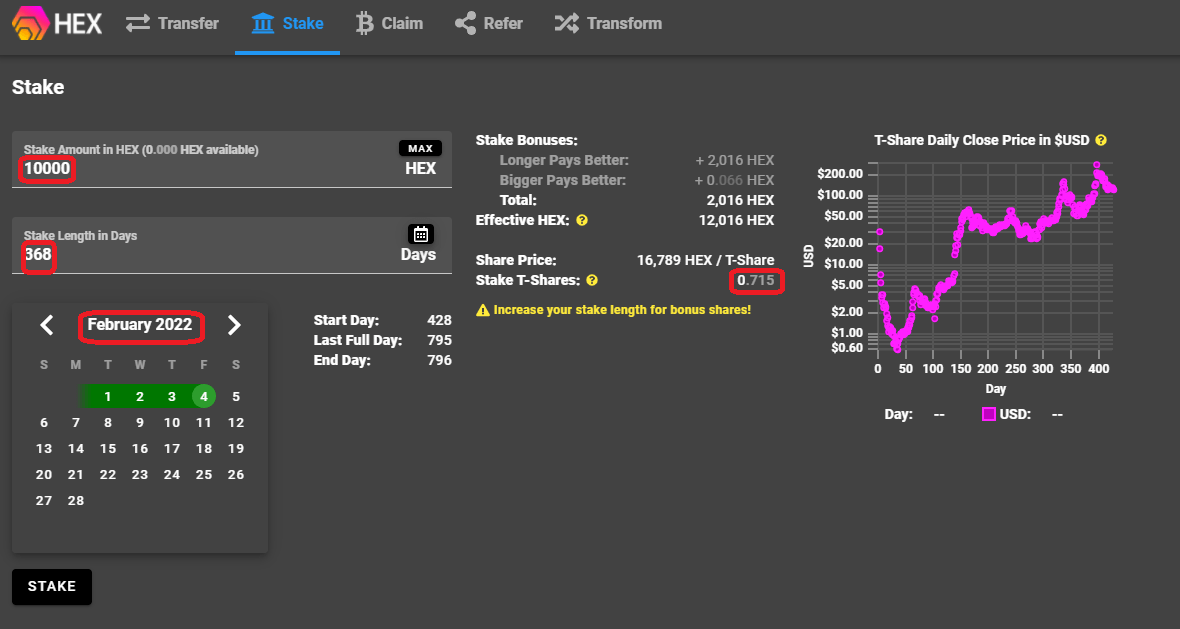This screenshot has height=629, width=1180.
Task: Go to previous month in calendar
Action: (47, 325)
